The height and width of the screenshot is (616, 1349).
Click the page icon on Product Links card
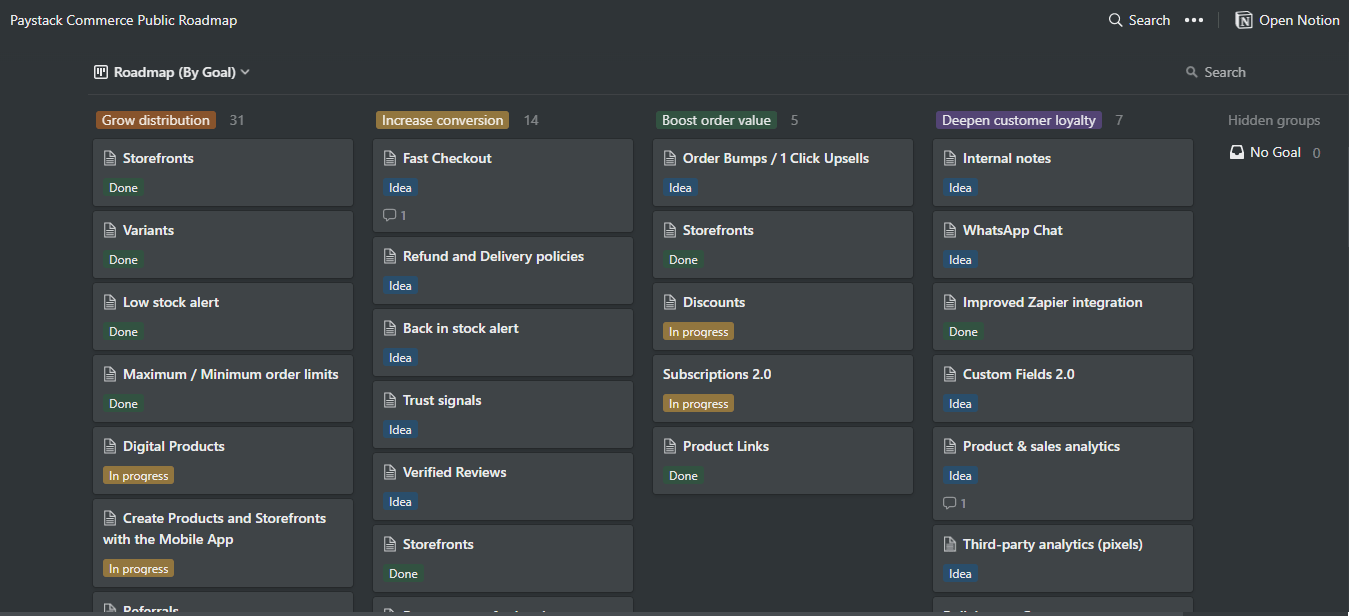pyautogui.click(x=670, y=446)
